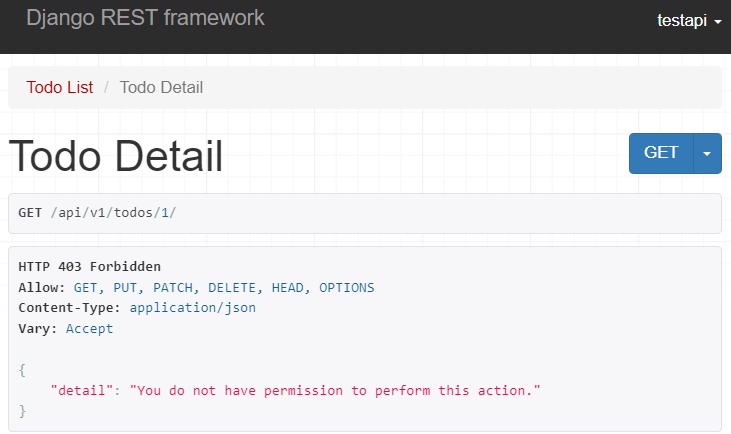Click the "detail" JSON key
Viewport: 731px width, 434px height.
[x=82, y=390]
